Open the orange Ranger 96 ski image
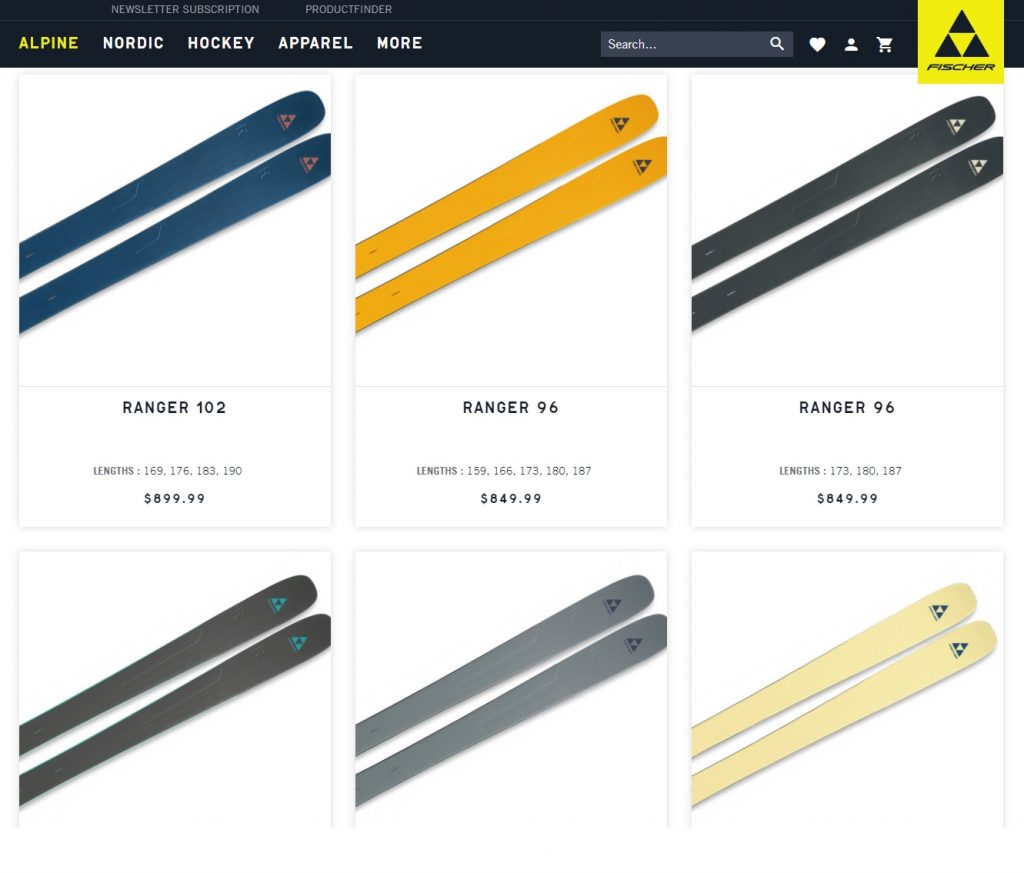Image resolution: width=1024 pixels, height=873 pixels. pos(511,230)
